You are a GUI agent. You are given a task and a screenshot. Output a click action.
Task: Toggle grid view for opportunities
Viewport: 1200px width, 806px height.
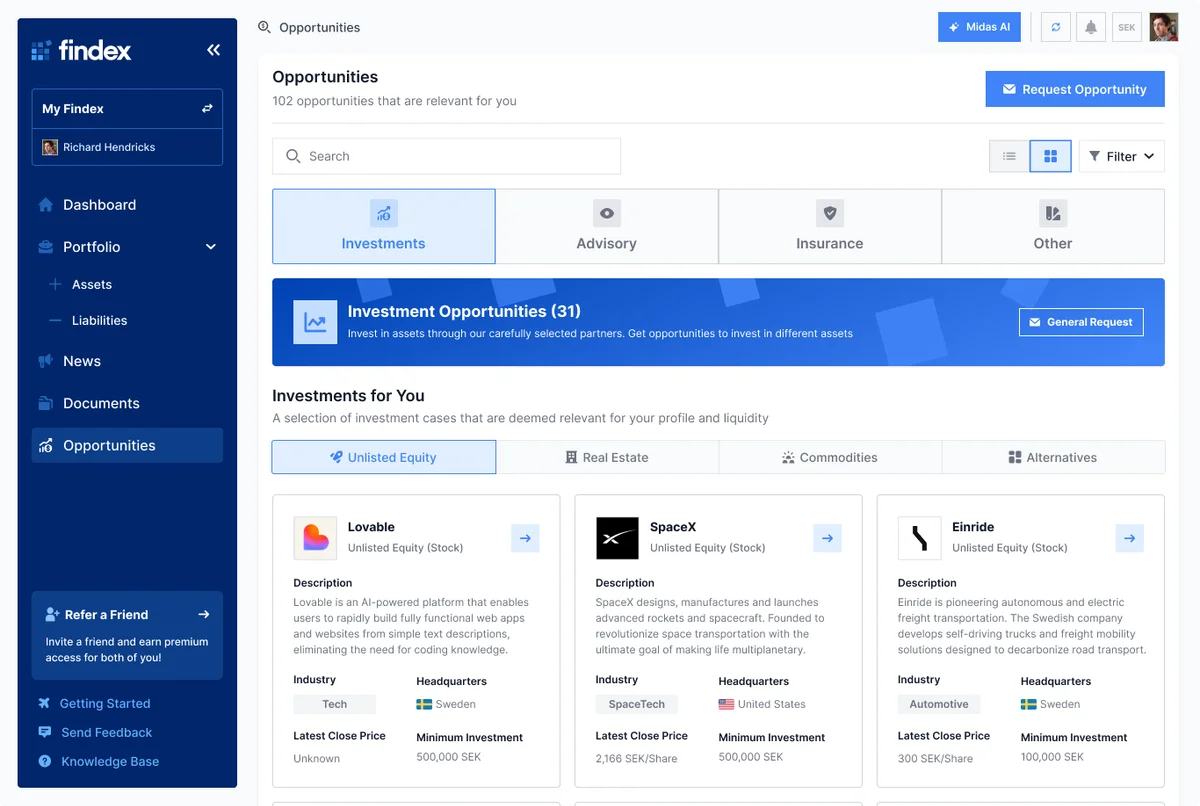[1050, 156]
